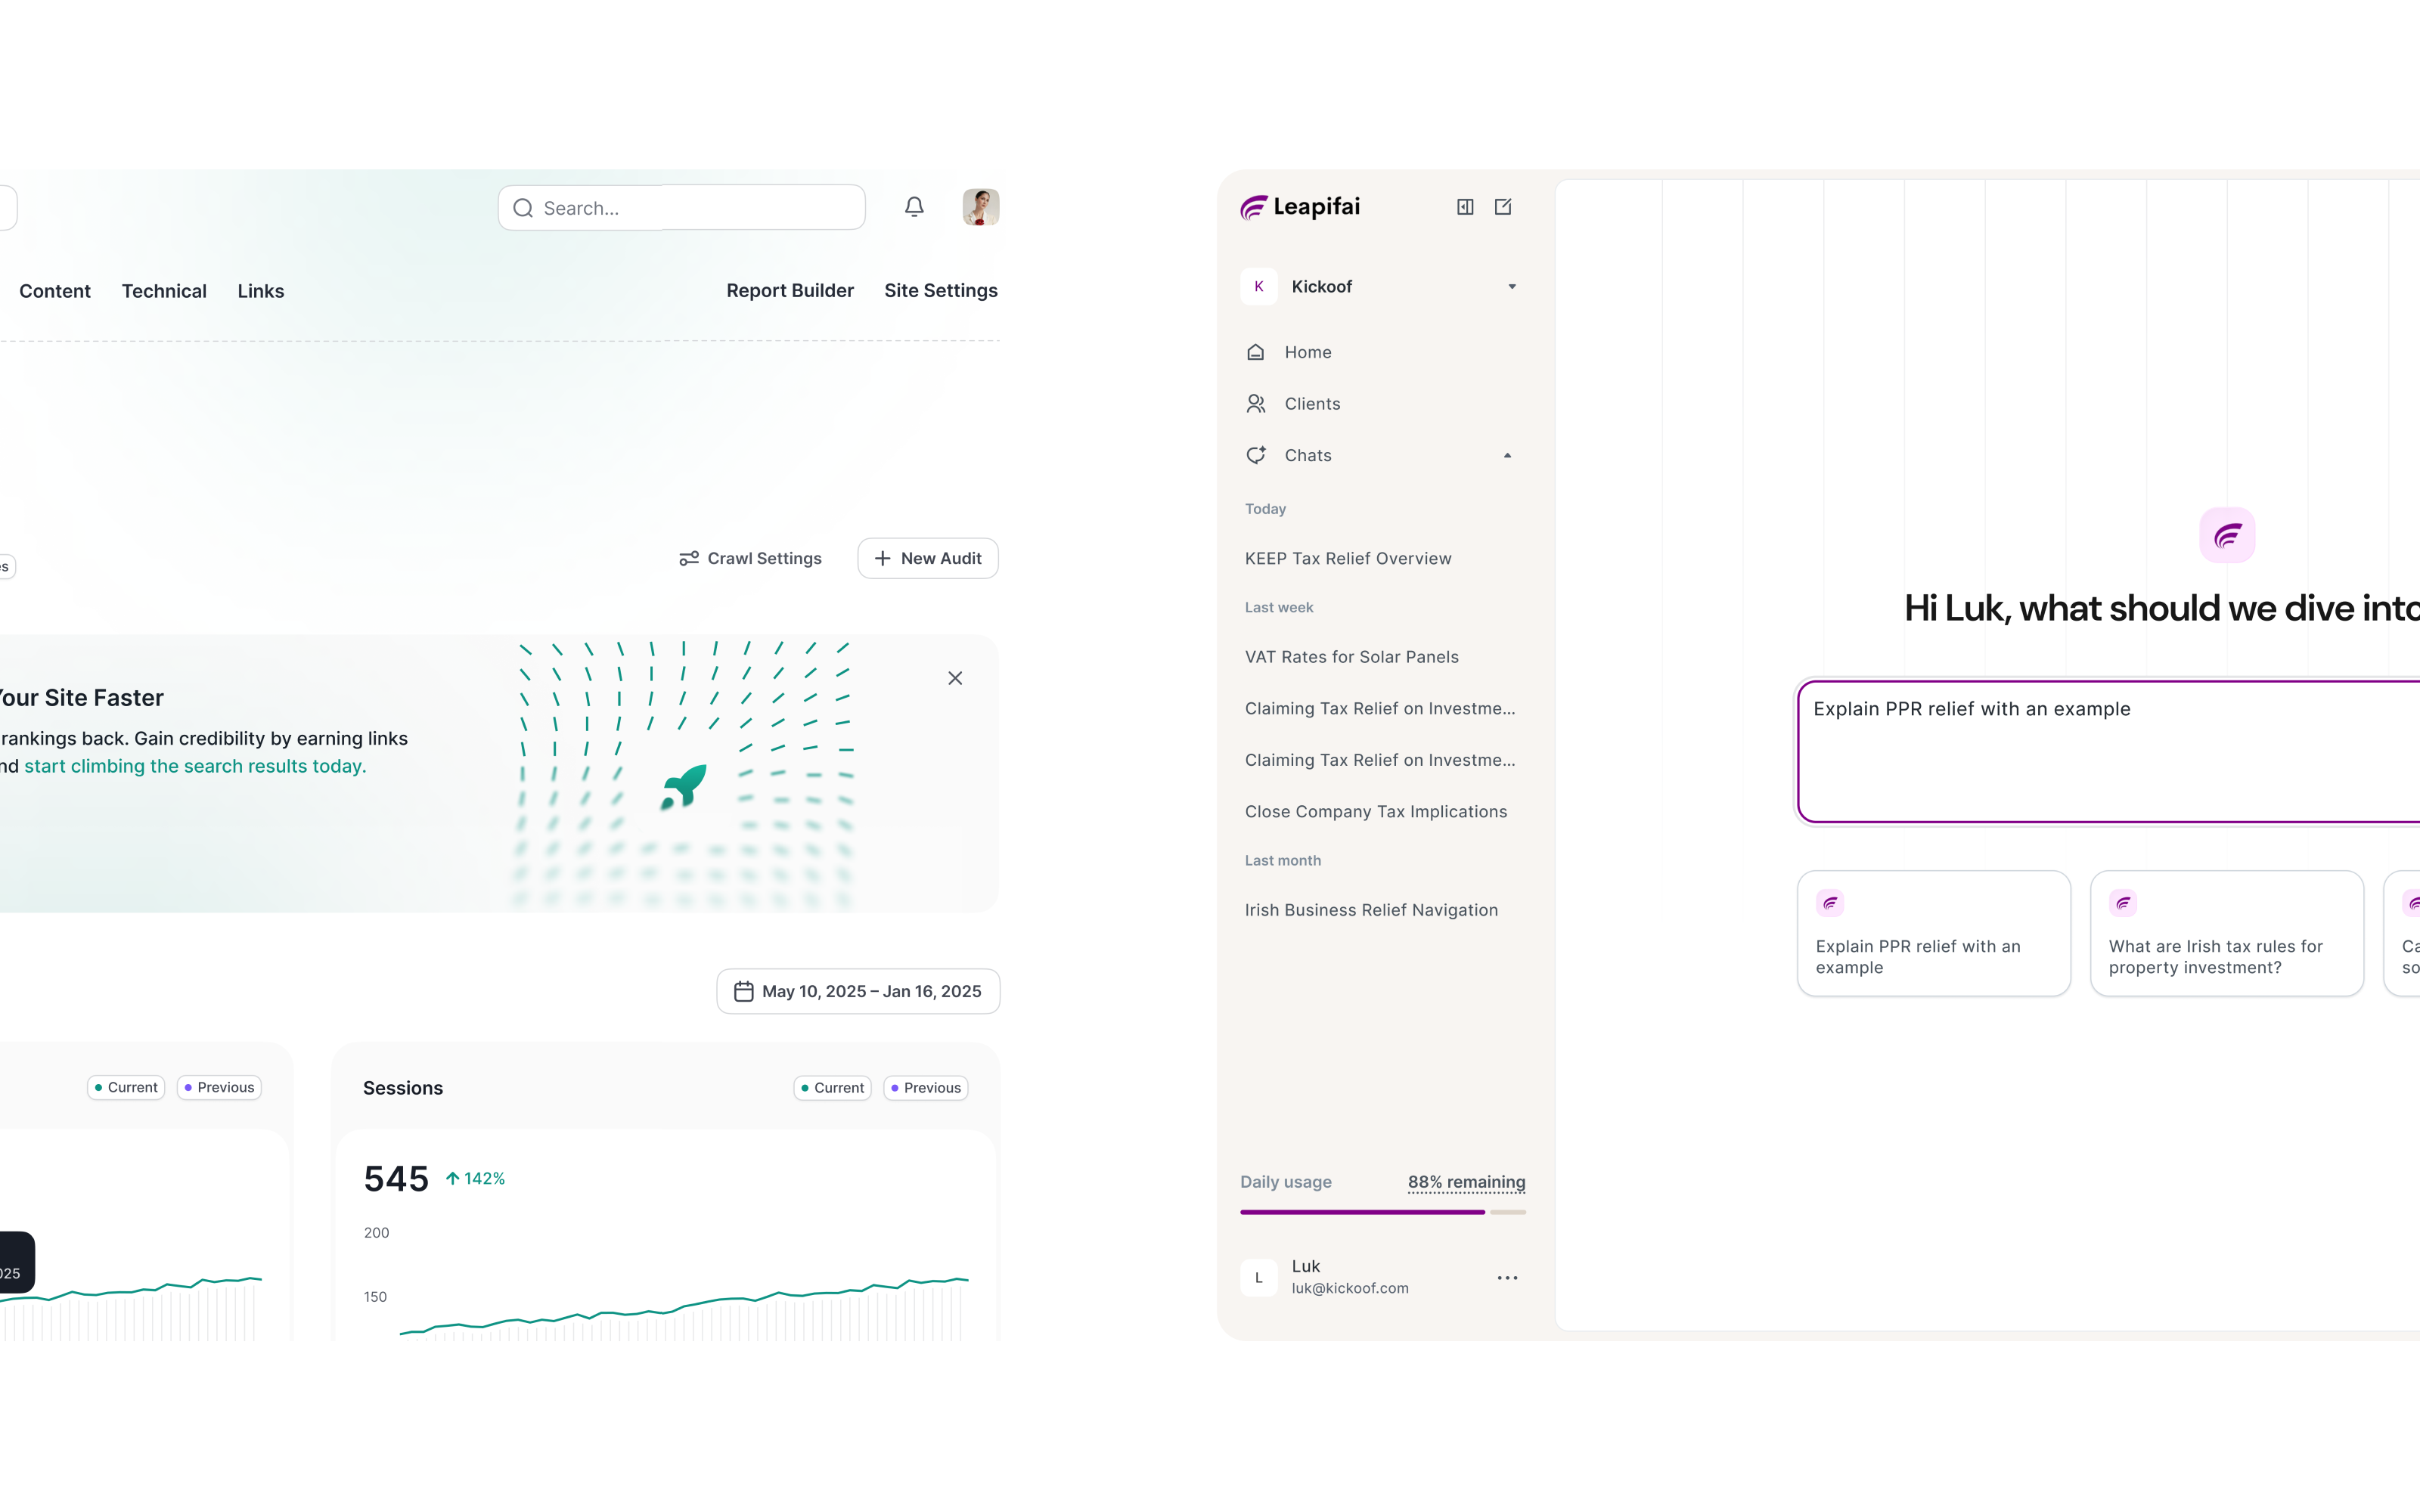Click the calendar icon in date range
Screen dimensions: 2420x1512
(x=744, y=991)
